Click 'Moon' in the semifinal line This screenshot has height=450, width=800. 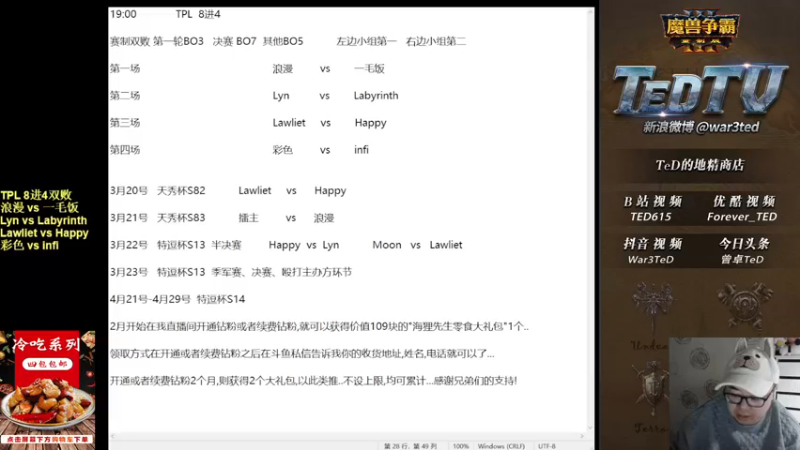point(387,245)
